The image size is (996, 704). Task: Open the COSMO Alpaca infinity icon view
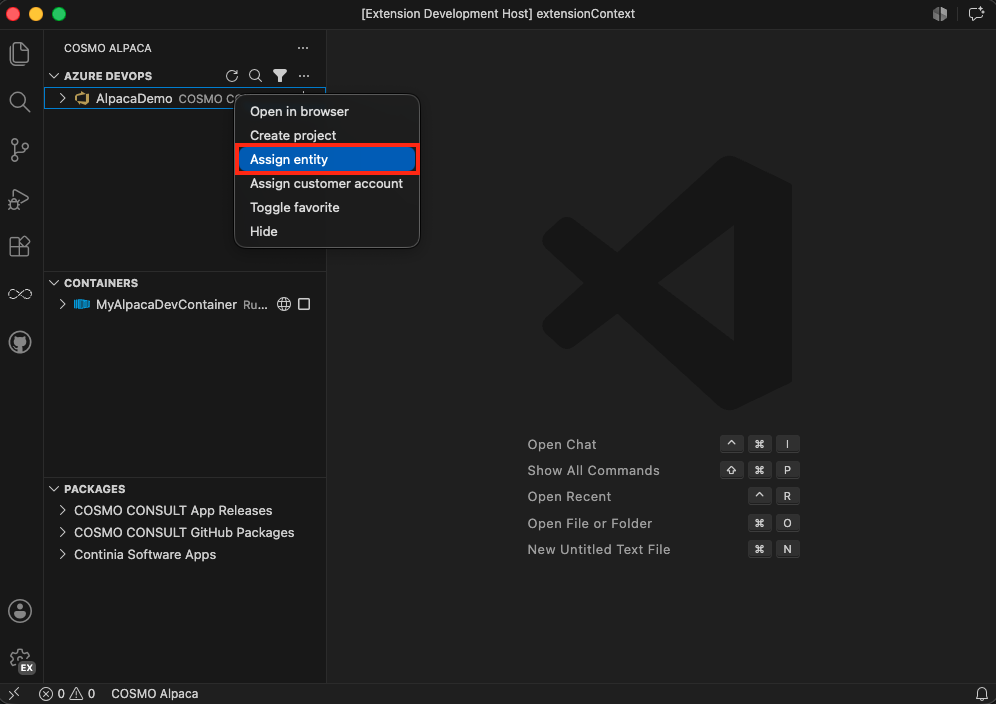20,294
